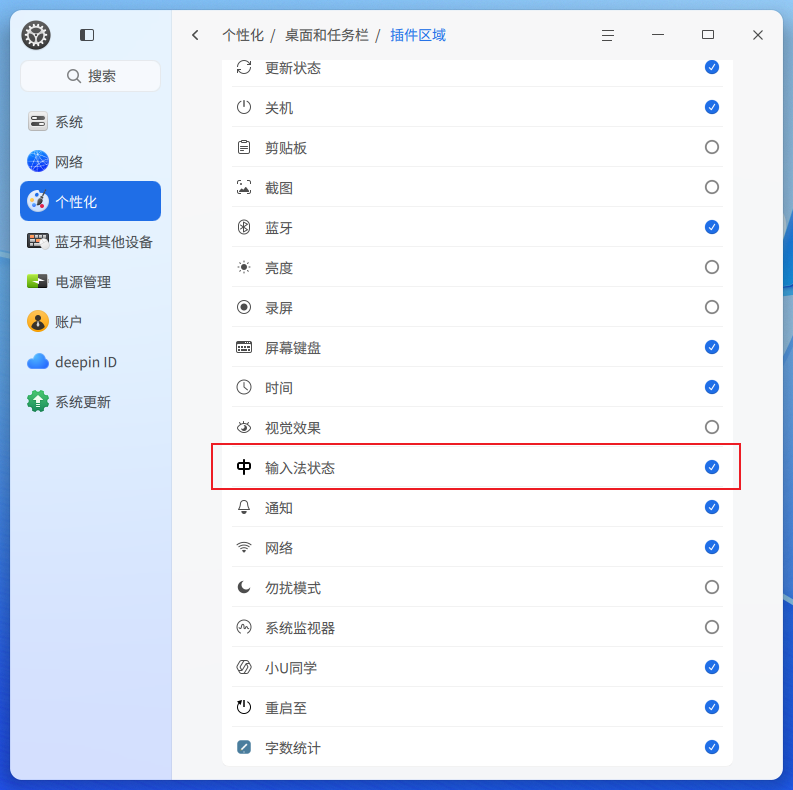Uncheck the 关机 plugin checkbox
The height and width of the screenshot is (790, 793).
coord(712,107)
